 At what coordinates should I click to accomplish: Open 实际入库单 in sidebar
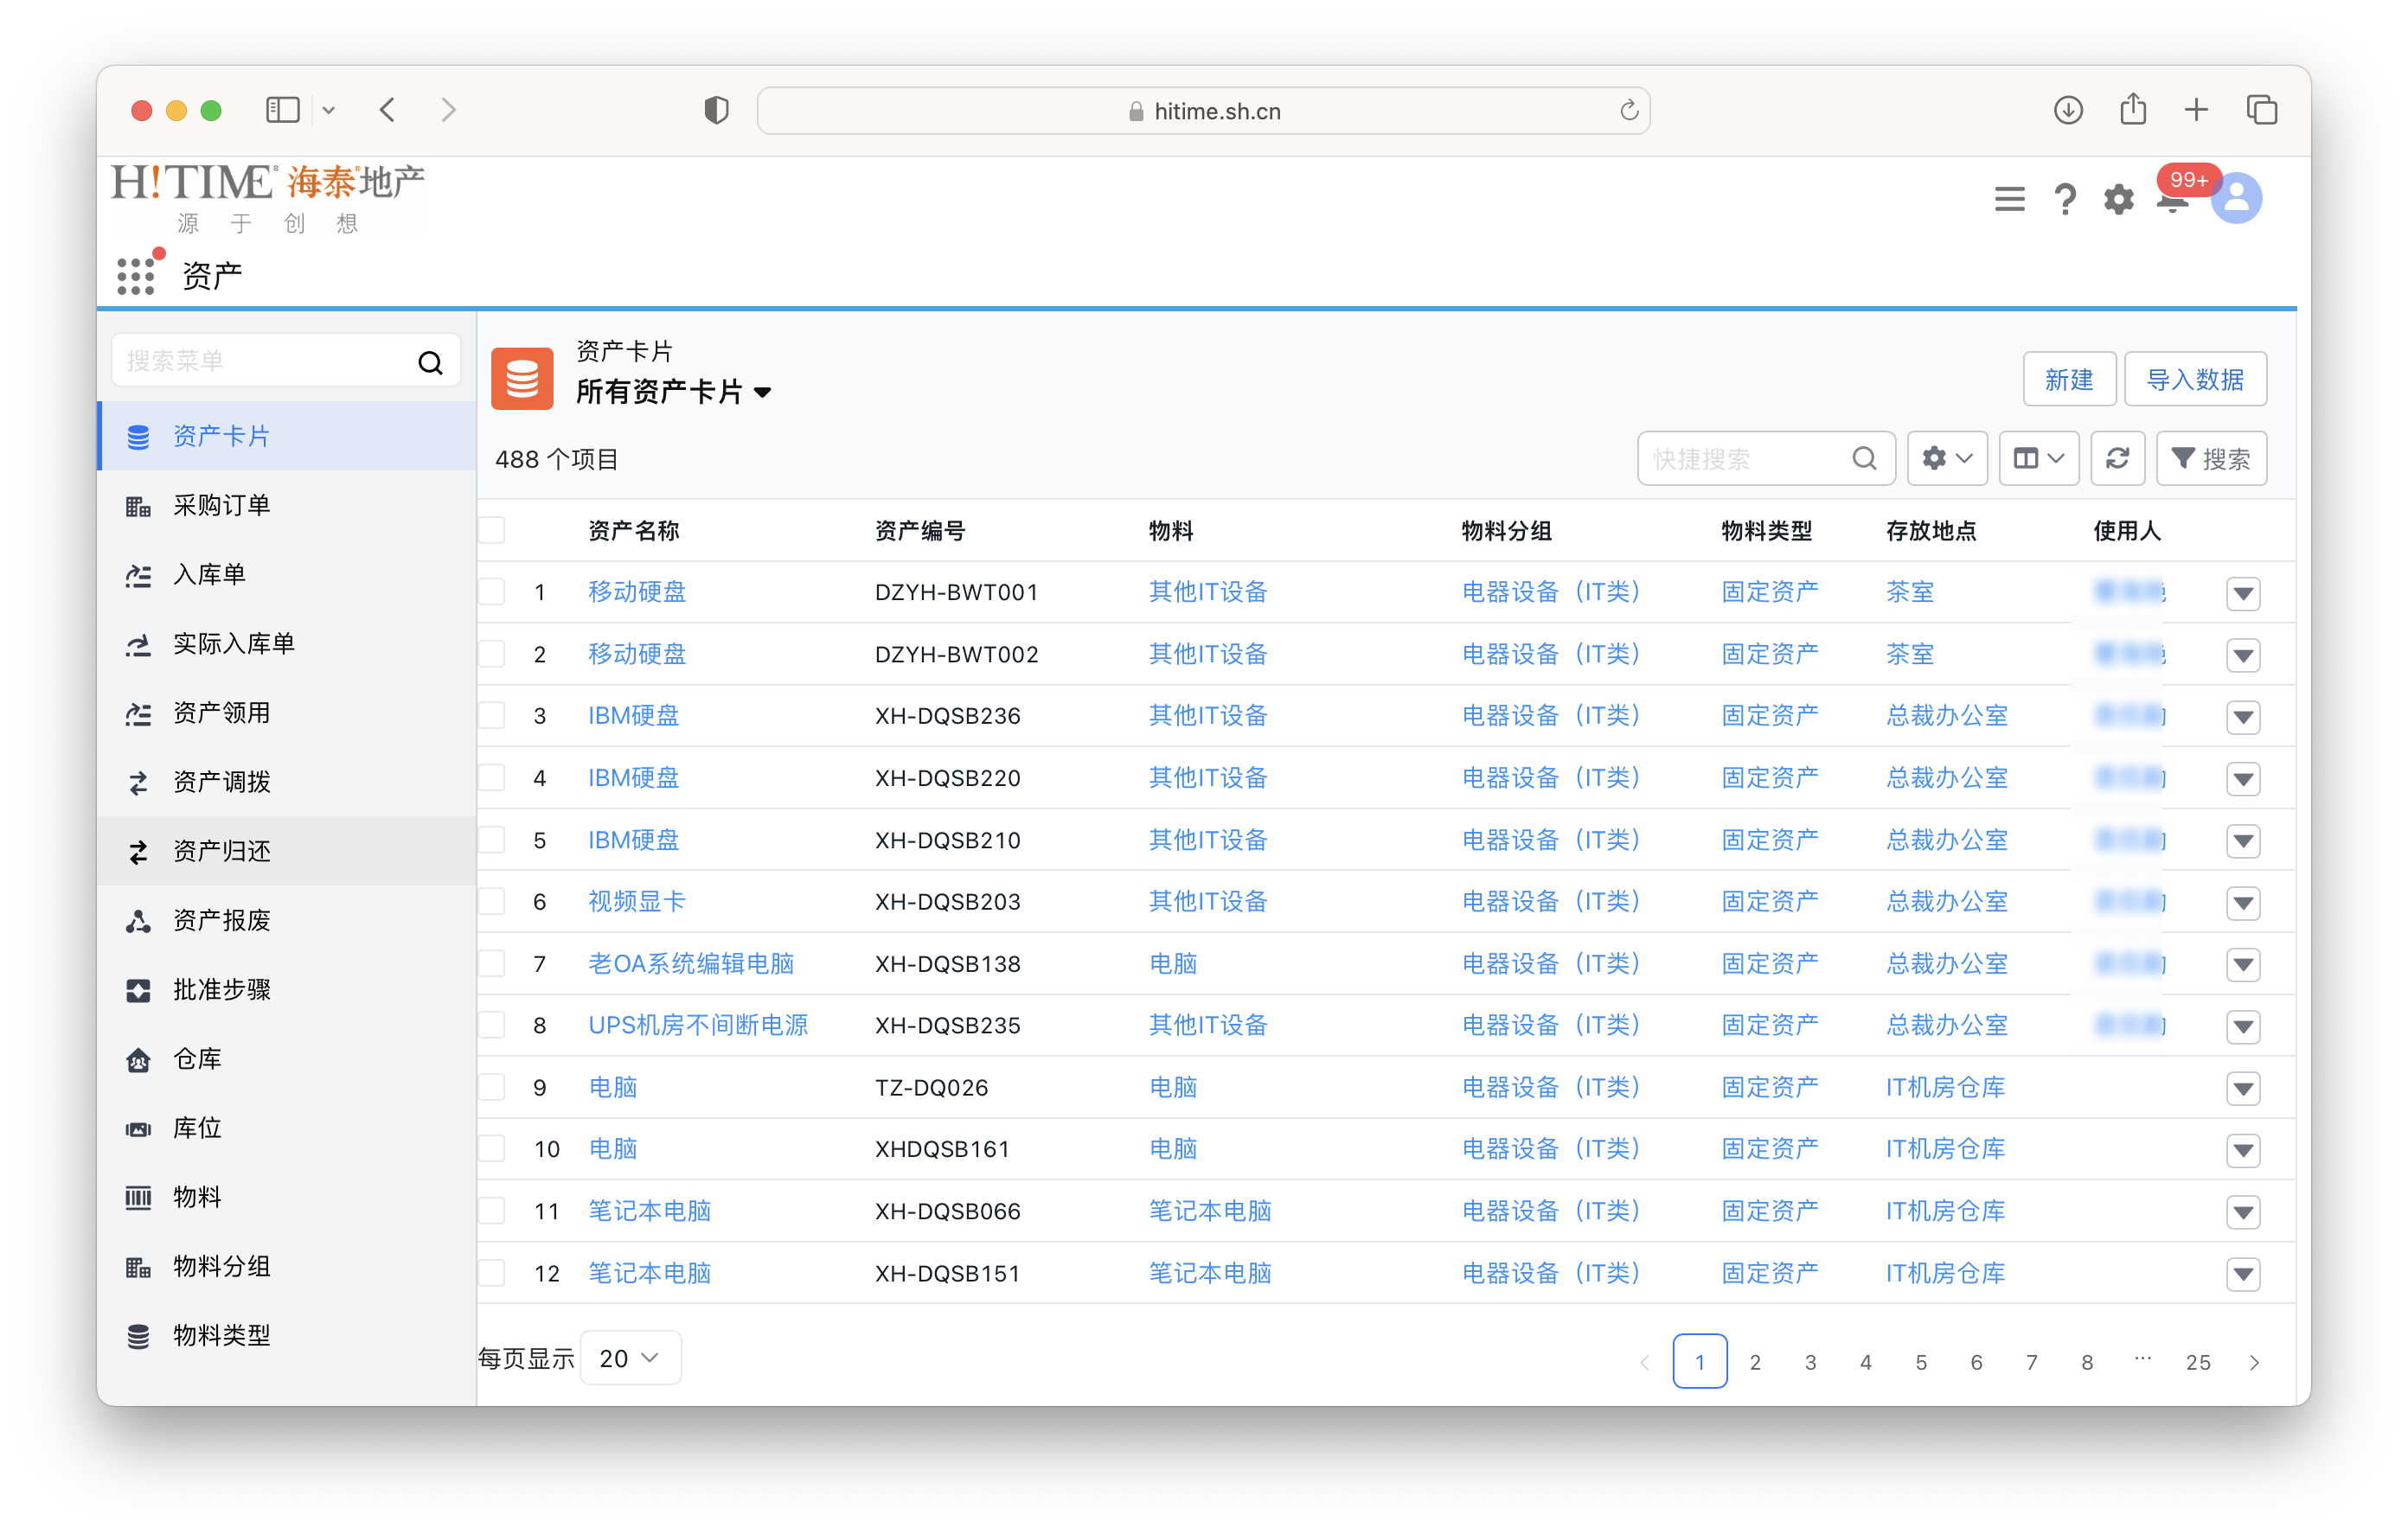tap(286, 643)
